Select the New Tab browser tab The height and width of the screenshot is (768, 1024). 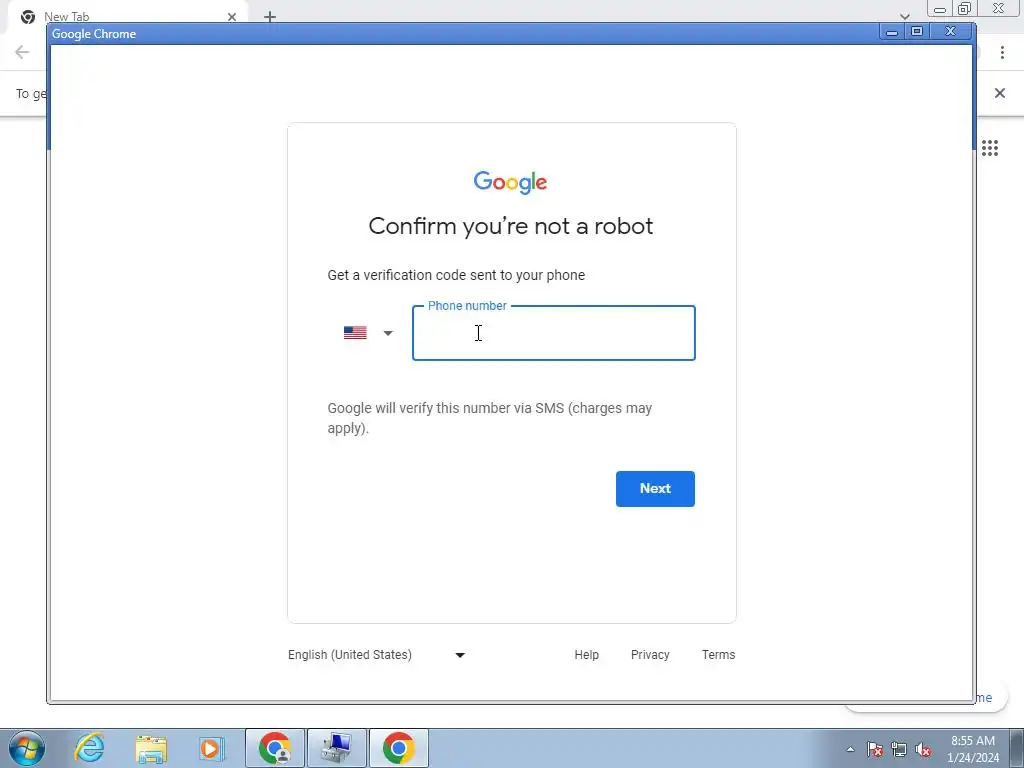127,17
